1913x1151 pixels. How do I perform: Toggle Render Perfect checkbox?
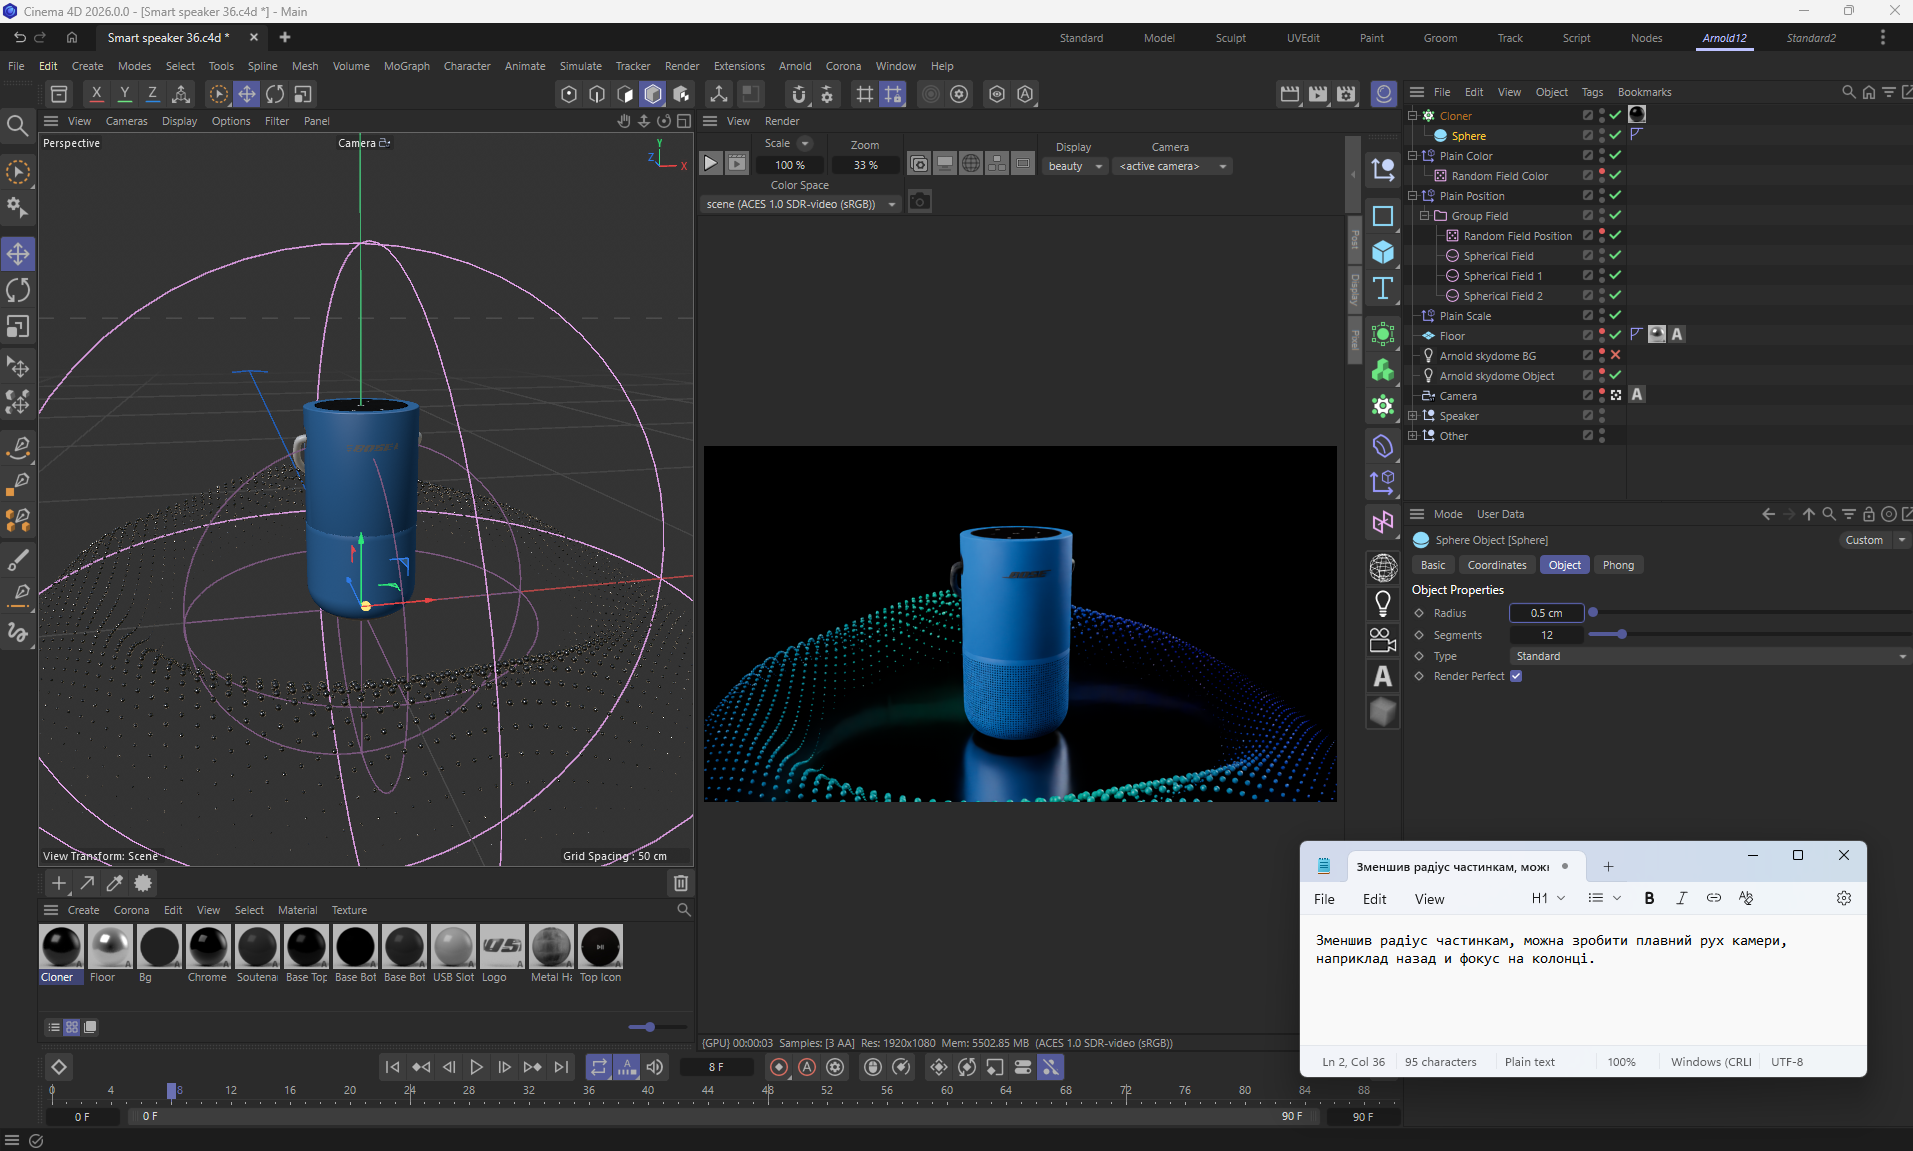1516,676
